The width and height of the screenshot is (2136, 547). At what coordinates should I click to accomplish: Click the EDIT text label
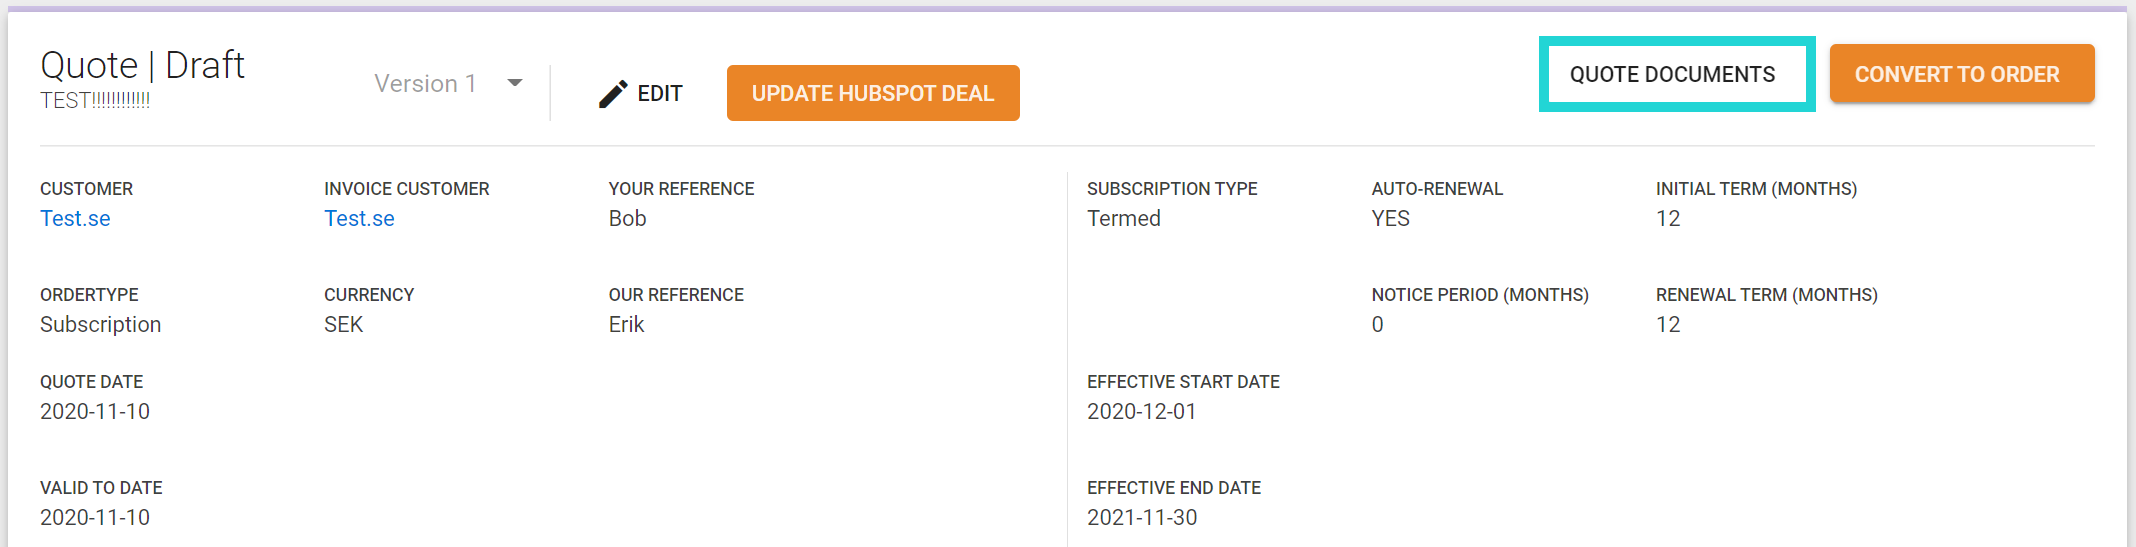pos(660,94)
